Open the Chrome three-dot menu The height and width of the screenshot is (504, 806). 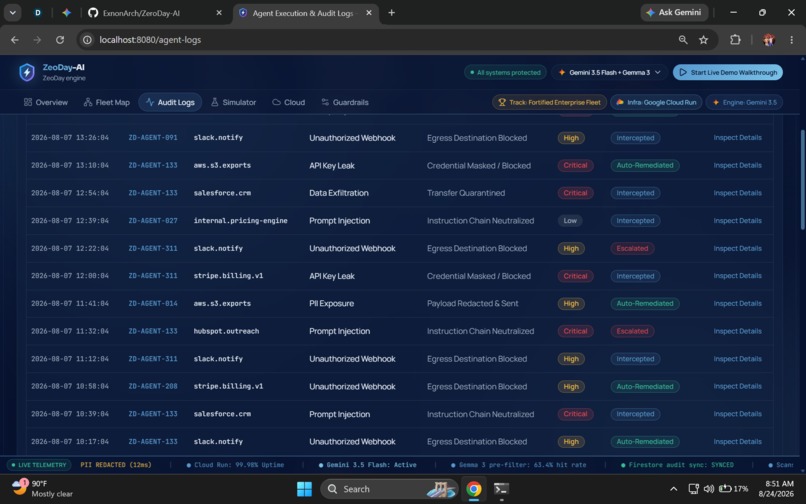792,40
